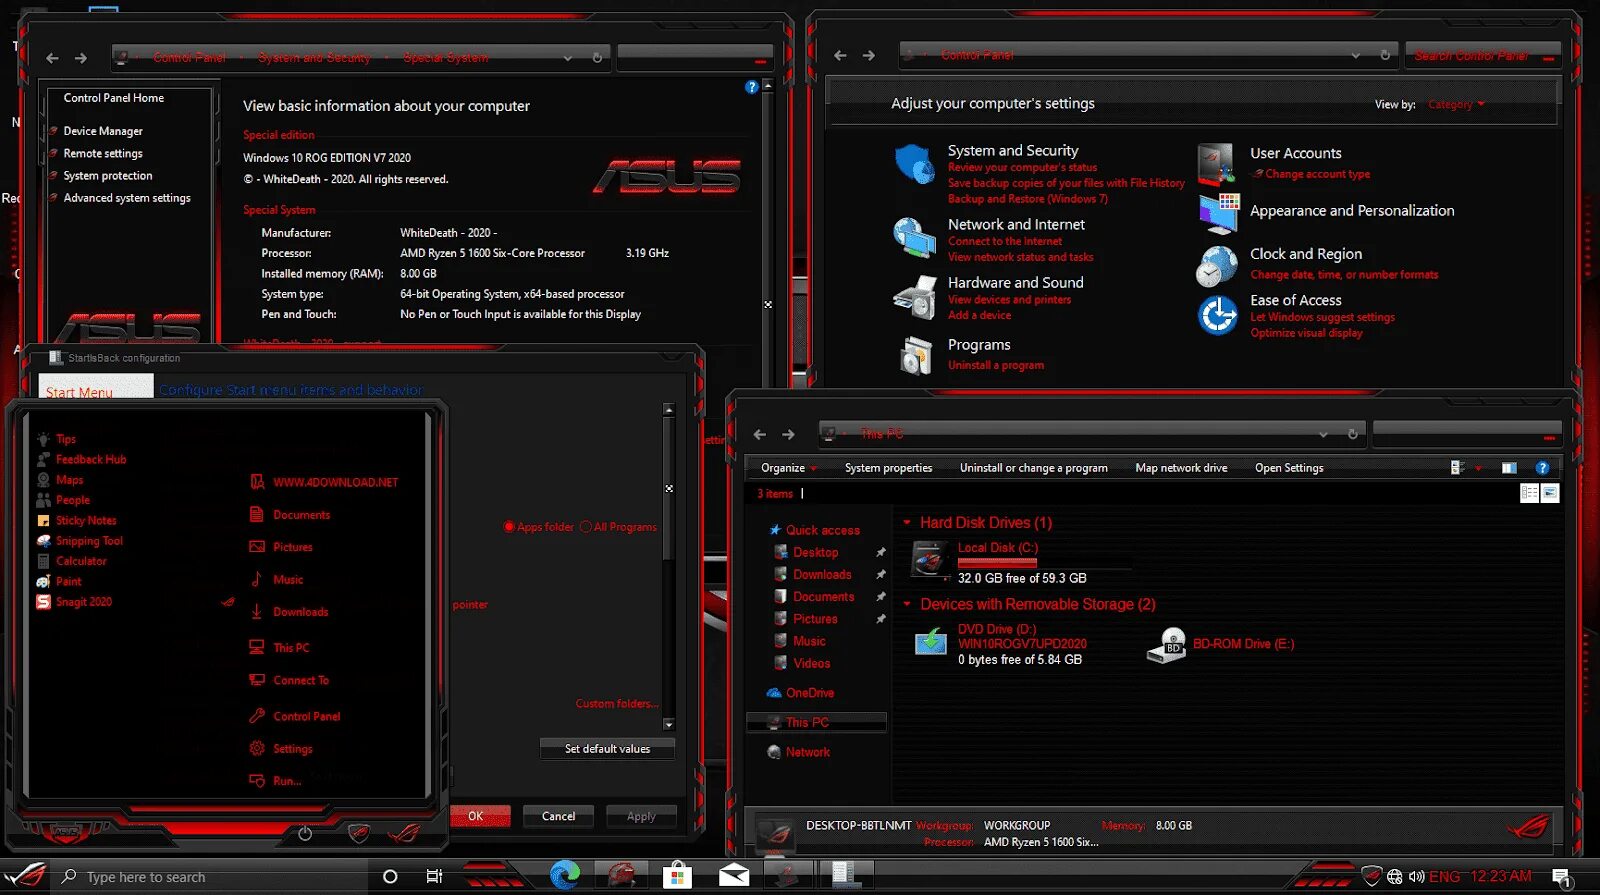Click Uninstall a program link
Screen dimensions: 1600x895
point(996,366)
